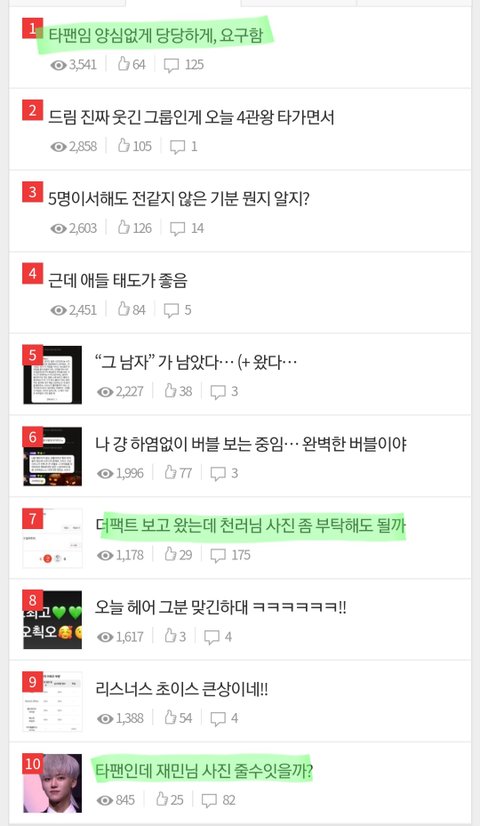This screenshot has width=480, height=826.
Task: Open post 5명이서해도 전같지 않은 기분
Action: 179,198
